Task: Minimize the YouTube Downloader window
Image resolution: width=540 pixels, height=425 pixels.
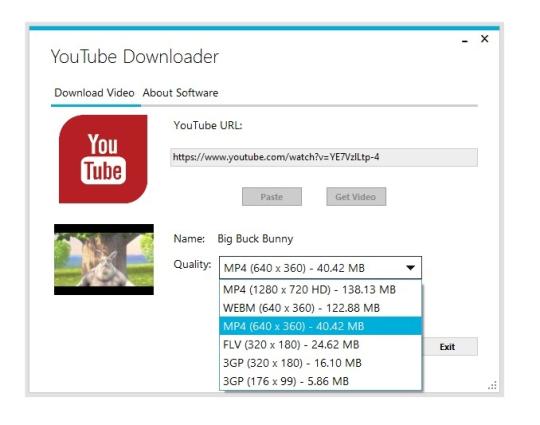Action: point(465,41)
